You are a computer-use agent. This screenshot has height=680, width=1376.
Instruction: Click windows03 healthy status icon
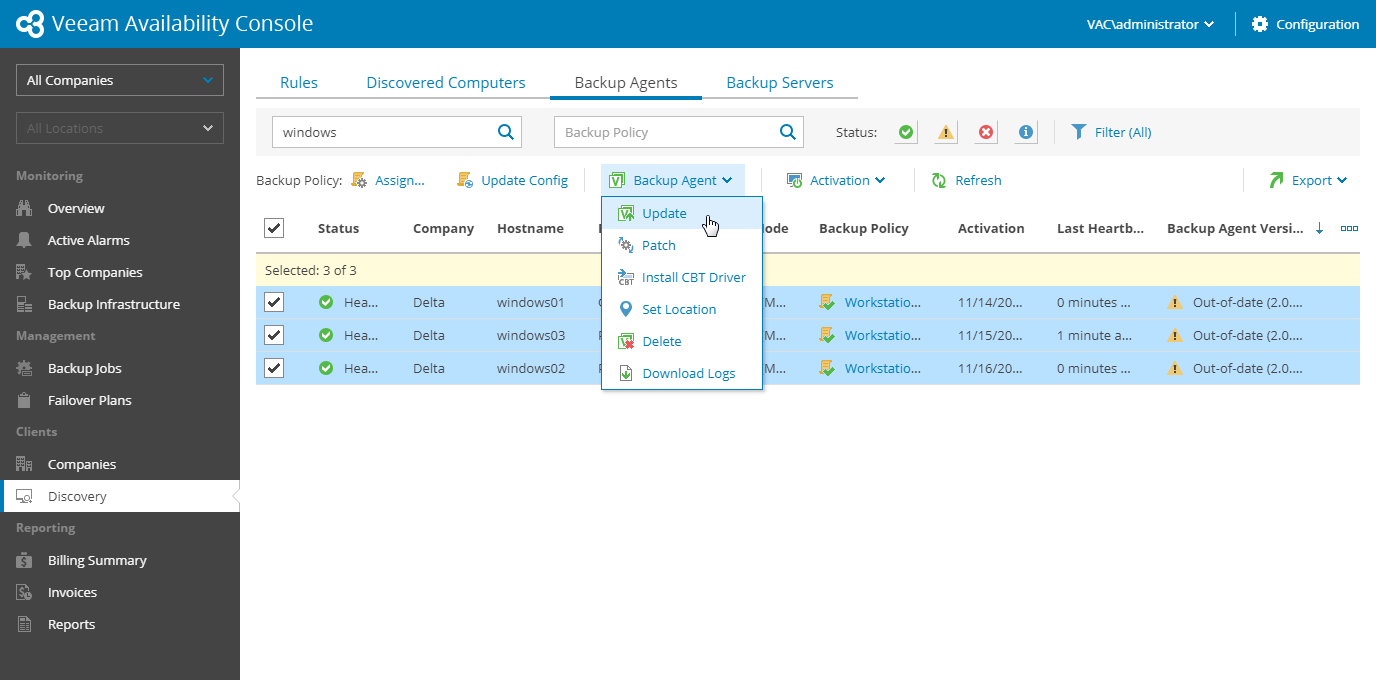pos(326,335)
